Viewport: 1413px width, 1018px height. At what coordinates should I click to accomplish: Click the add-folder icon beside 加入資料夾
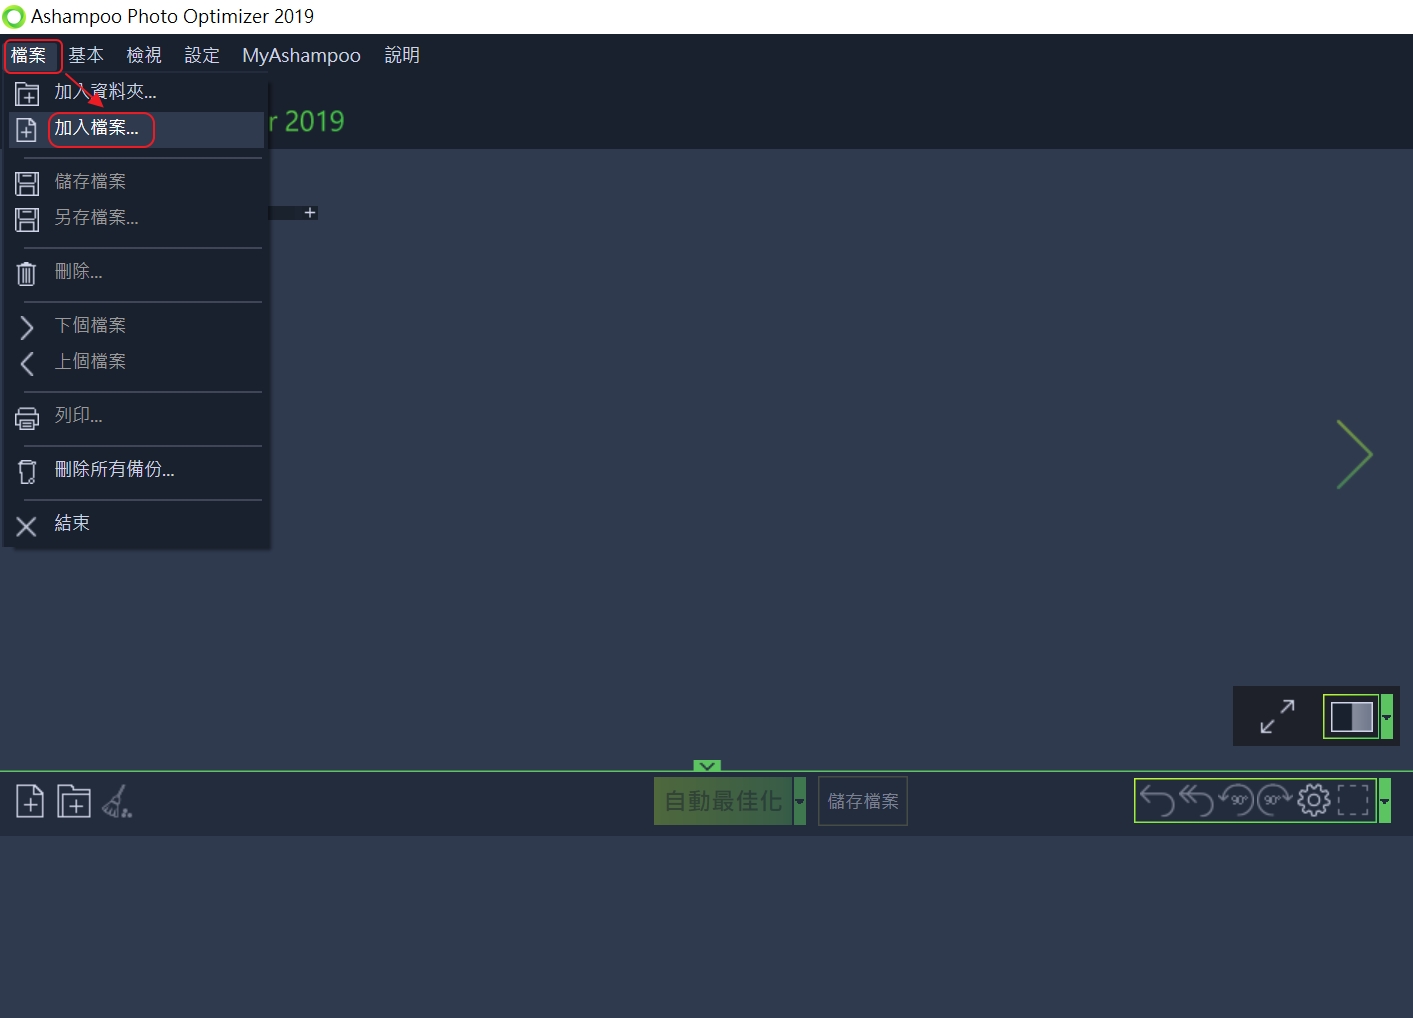point(27,94)
